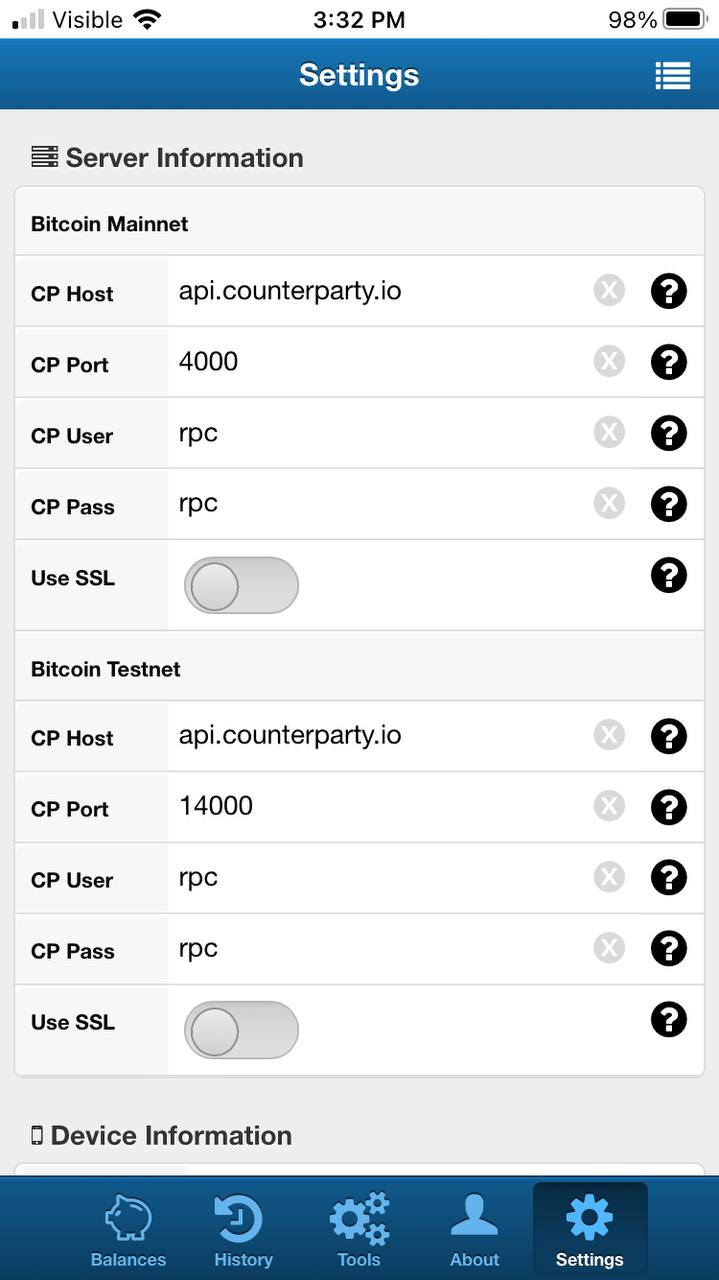Show help for Testnet Use SSL
Image resolution: width=719 pixels, height=1280 pixels.
click(x=668, y=1019)
